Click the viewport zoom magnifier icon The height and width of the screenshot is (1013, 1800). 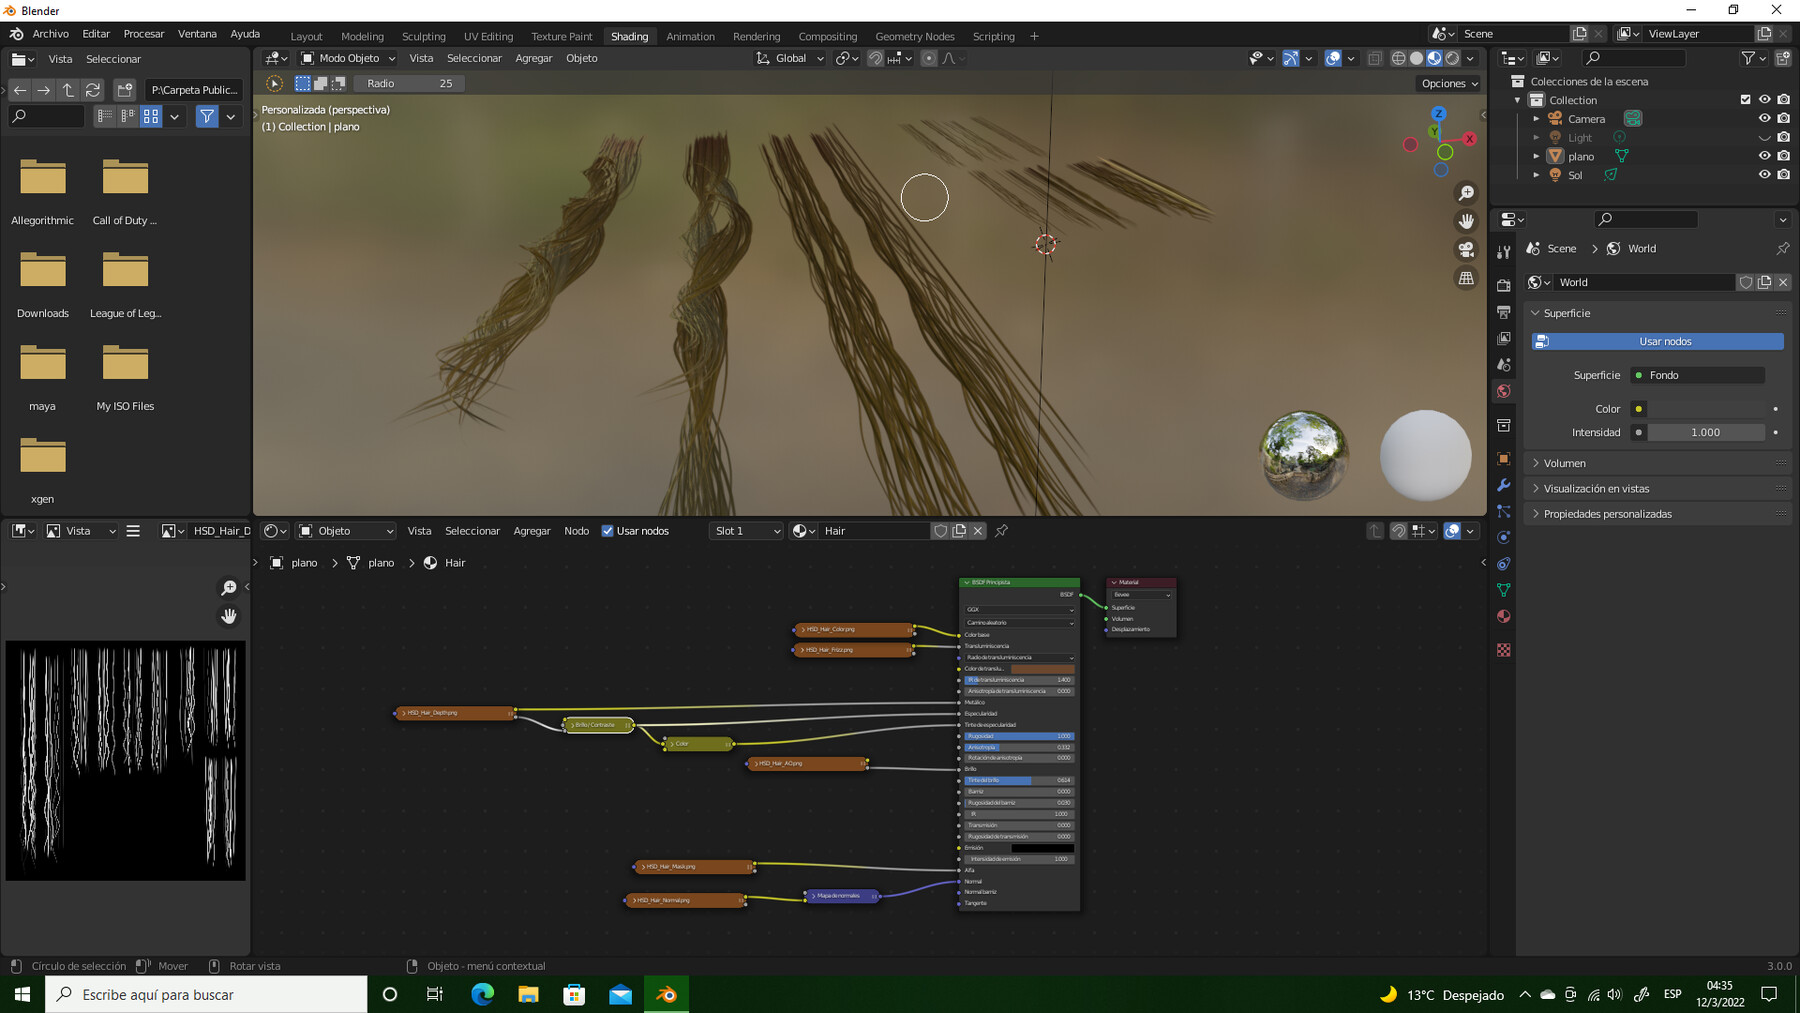tap(1466, 193)
